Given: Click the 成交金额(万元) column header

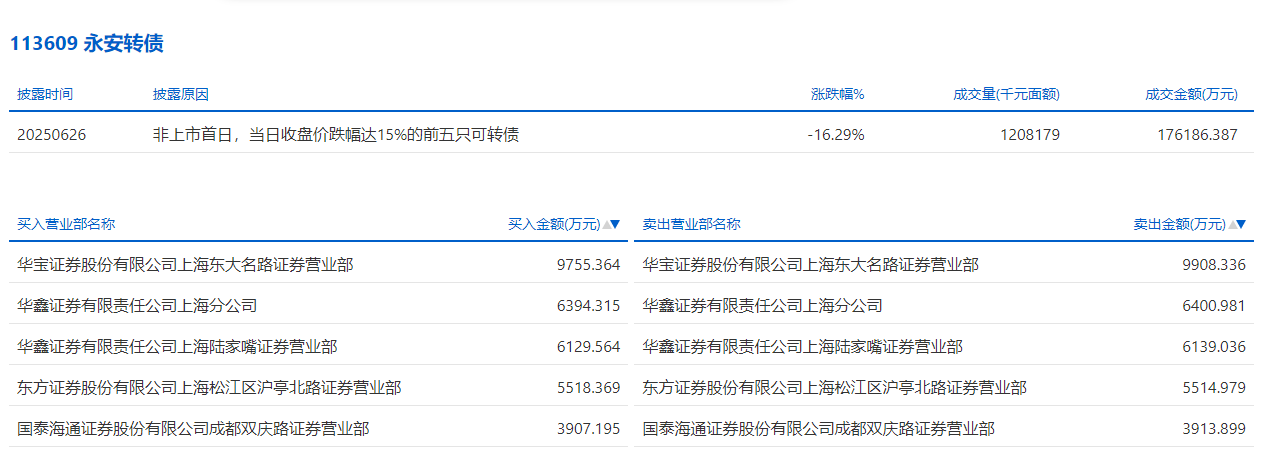Looking at the screenshot, I should coord(1192,94).
